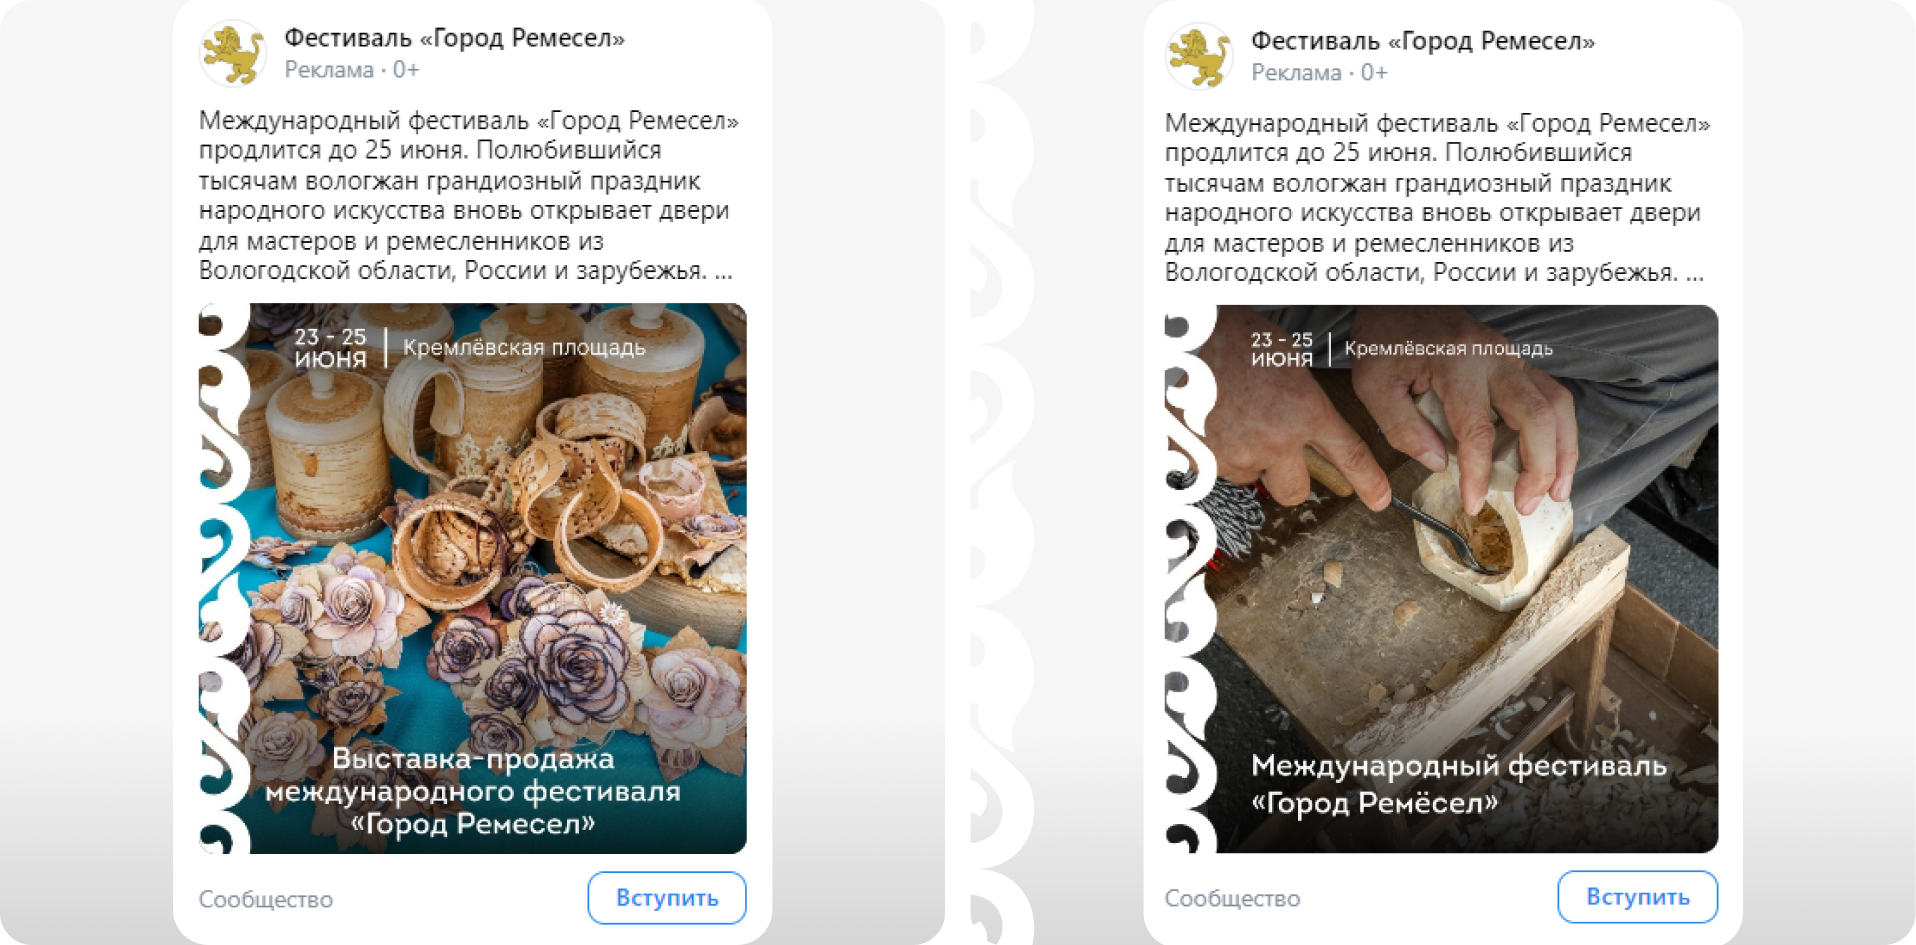Click «Кремлёвская площадь» text on the left image
This screenshot has height=945, width=1916.
point(524,348)
